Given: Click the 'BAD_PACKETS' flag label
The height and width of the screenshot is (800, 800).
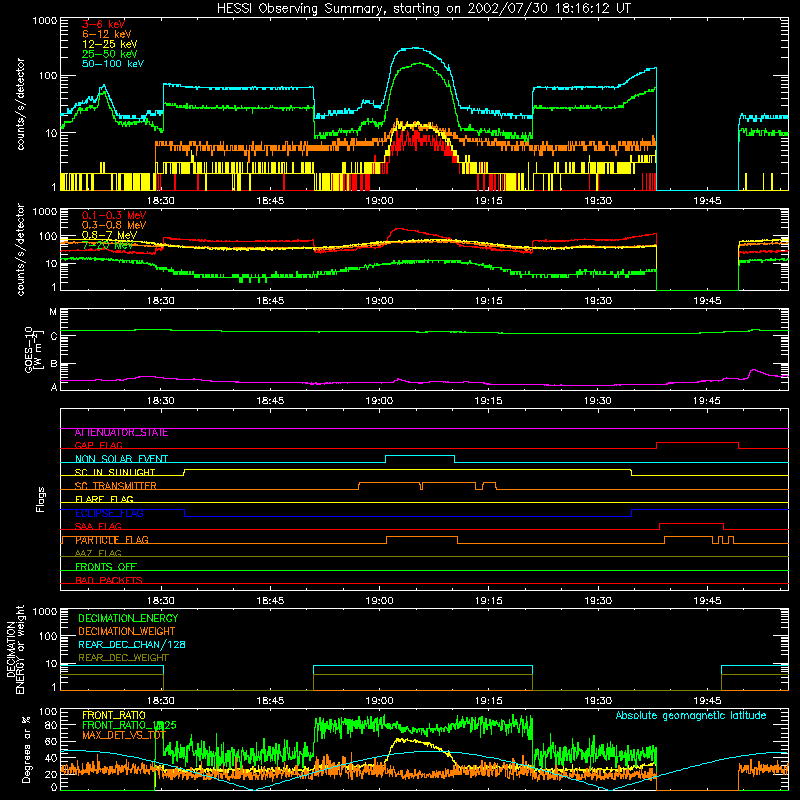Looking at the screenshot, I should click(109, 580).
